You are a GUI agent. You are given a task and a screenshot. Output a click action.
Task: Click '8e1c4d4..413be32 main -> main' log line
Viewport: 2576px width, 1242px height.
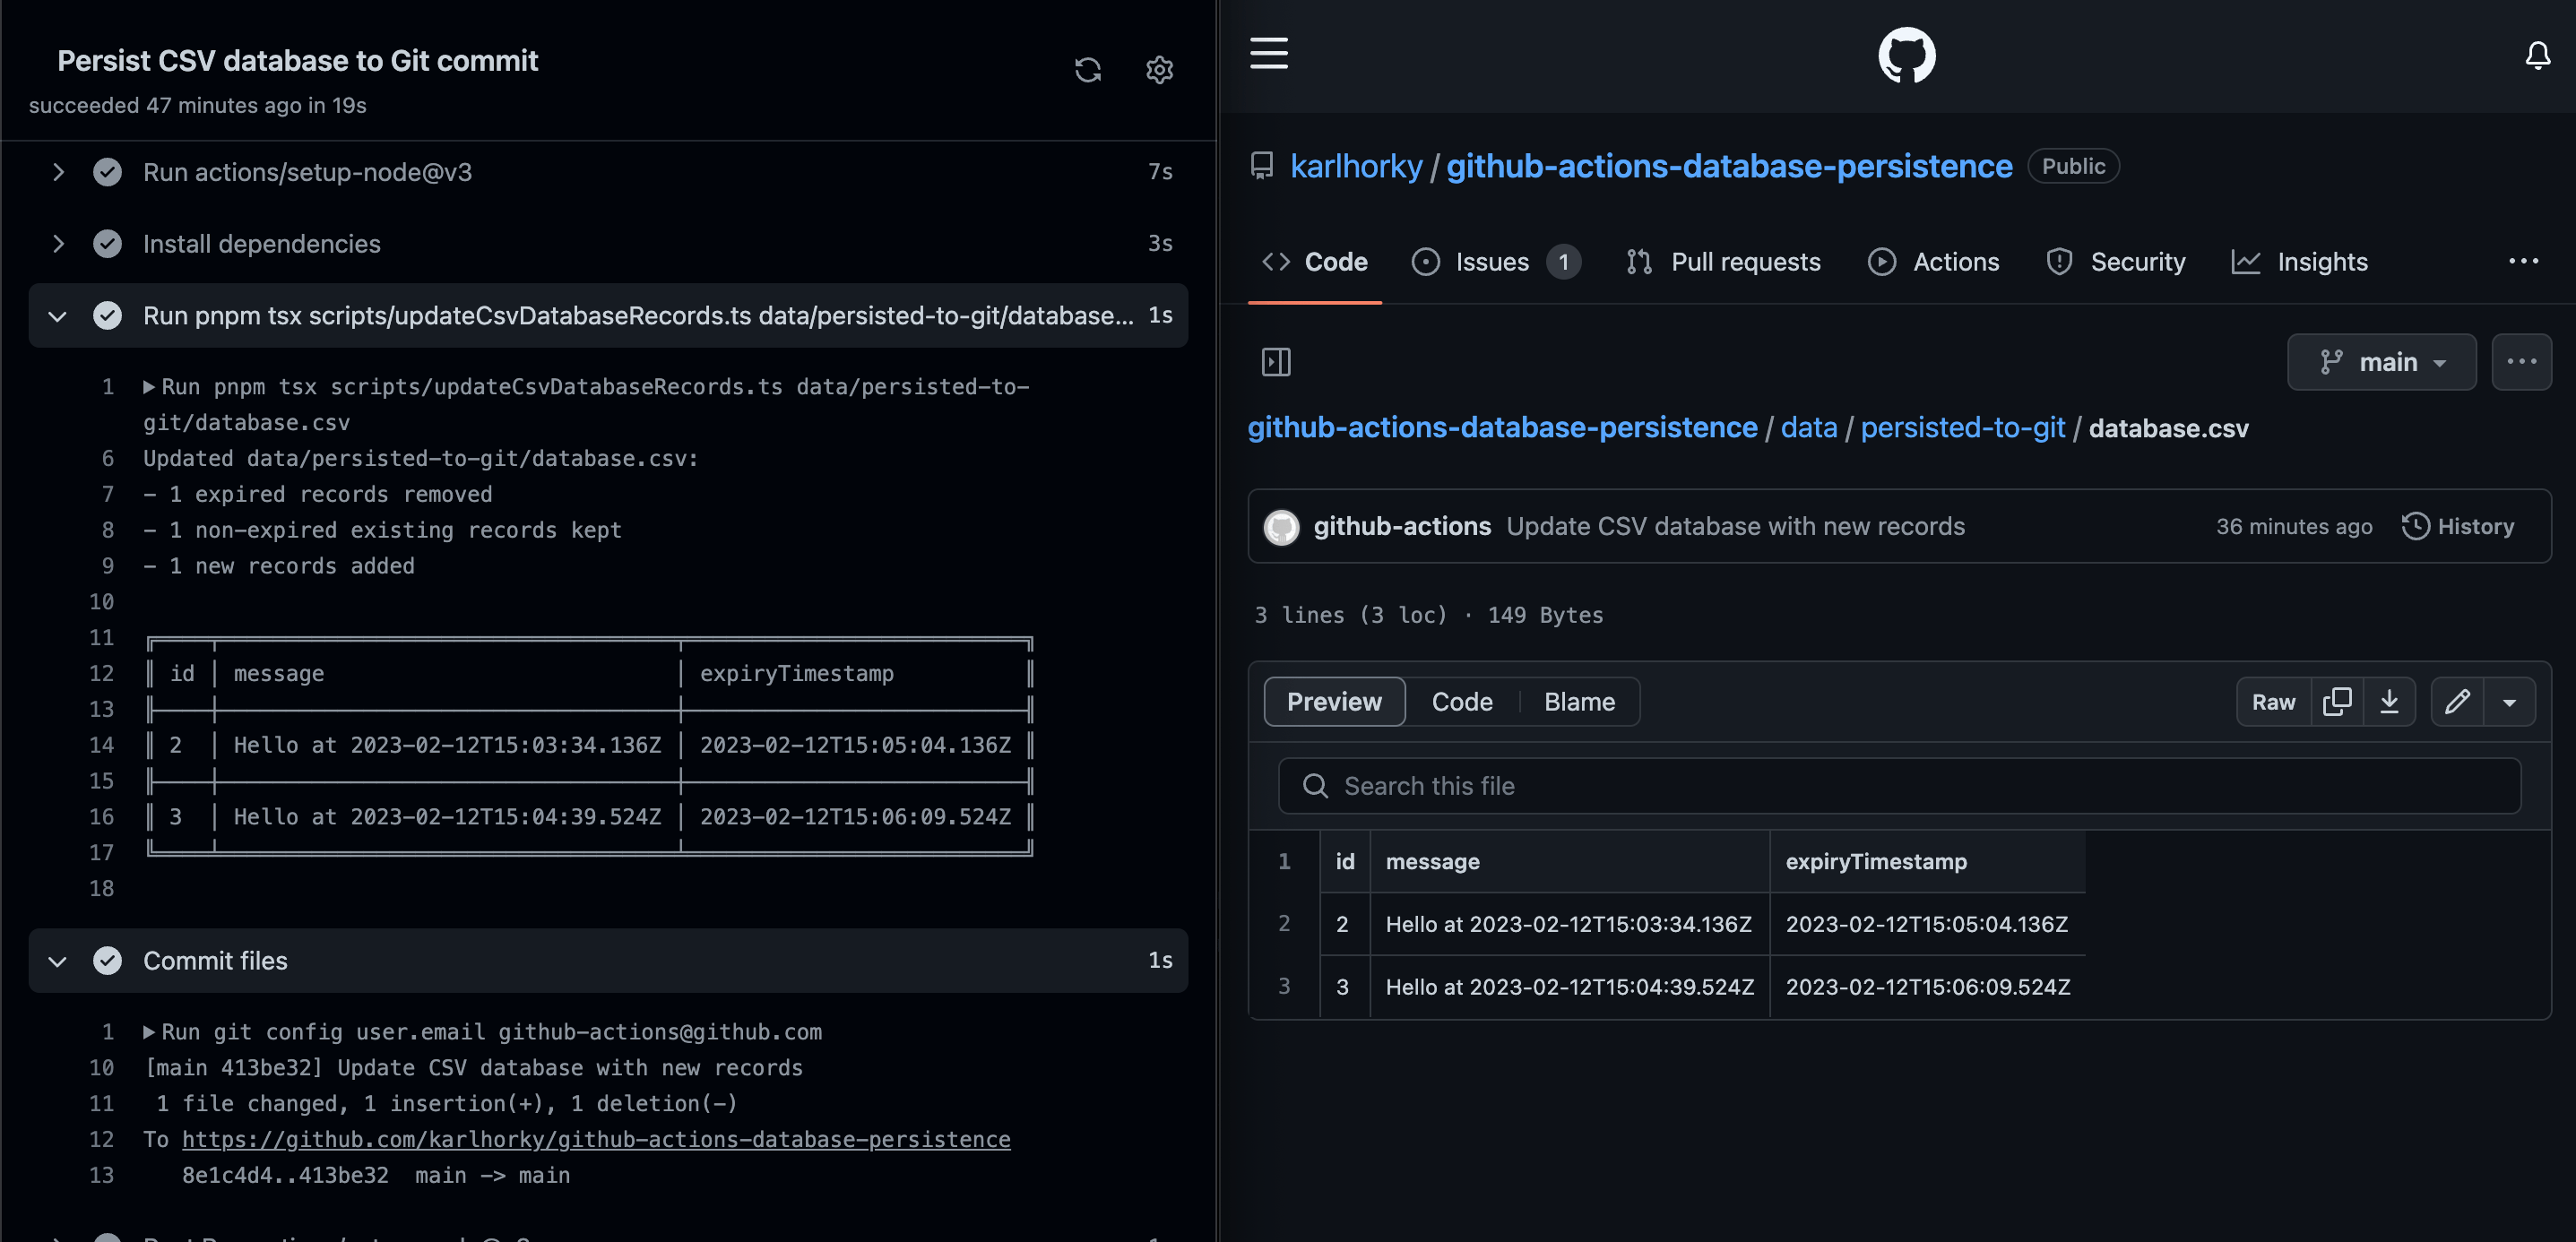pos(376,1176)
